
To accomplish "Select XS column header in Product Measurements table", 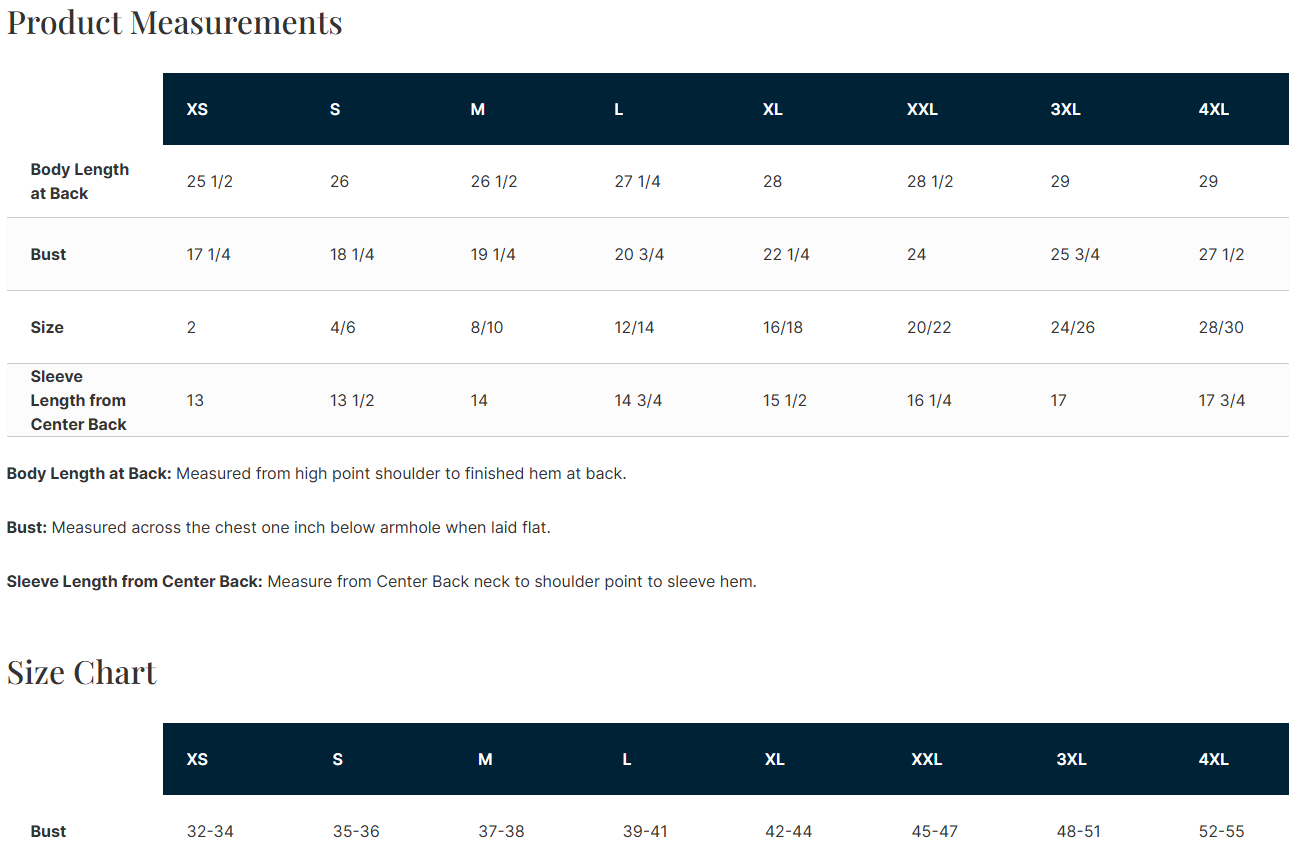I will [197, 109].
